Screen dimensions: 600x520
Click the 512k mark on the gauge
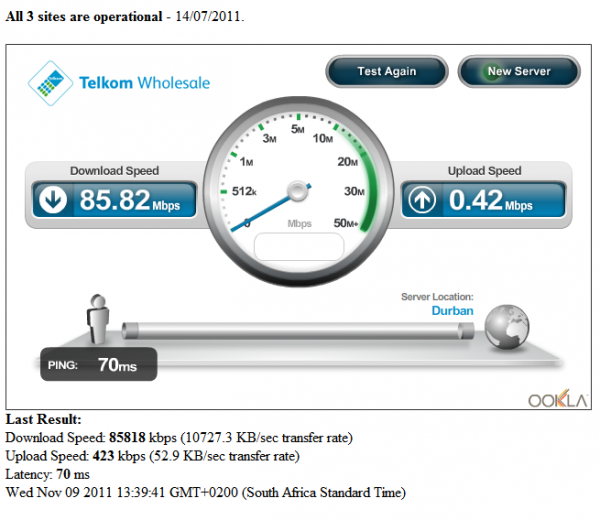pyautogui.click(x=244, y=191)
